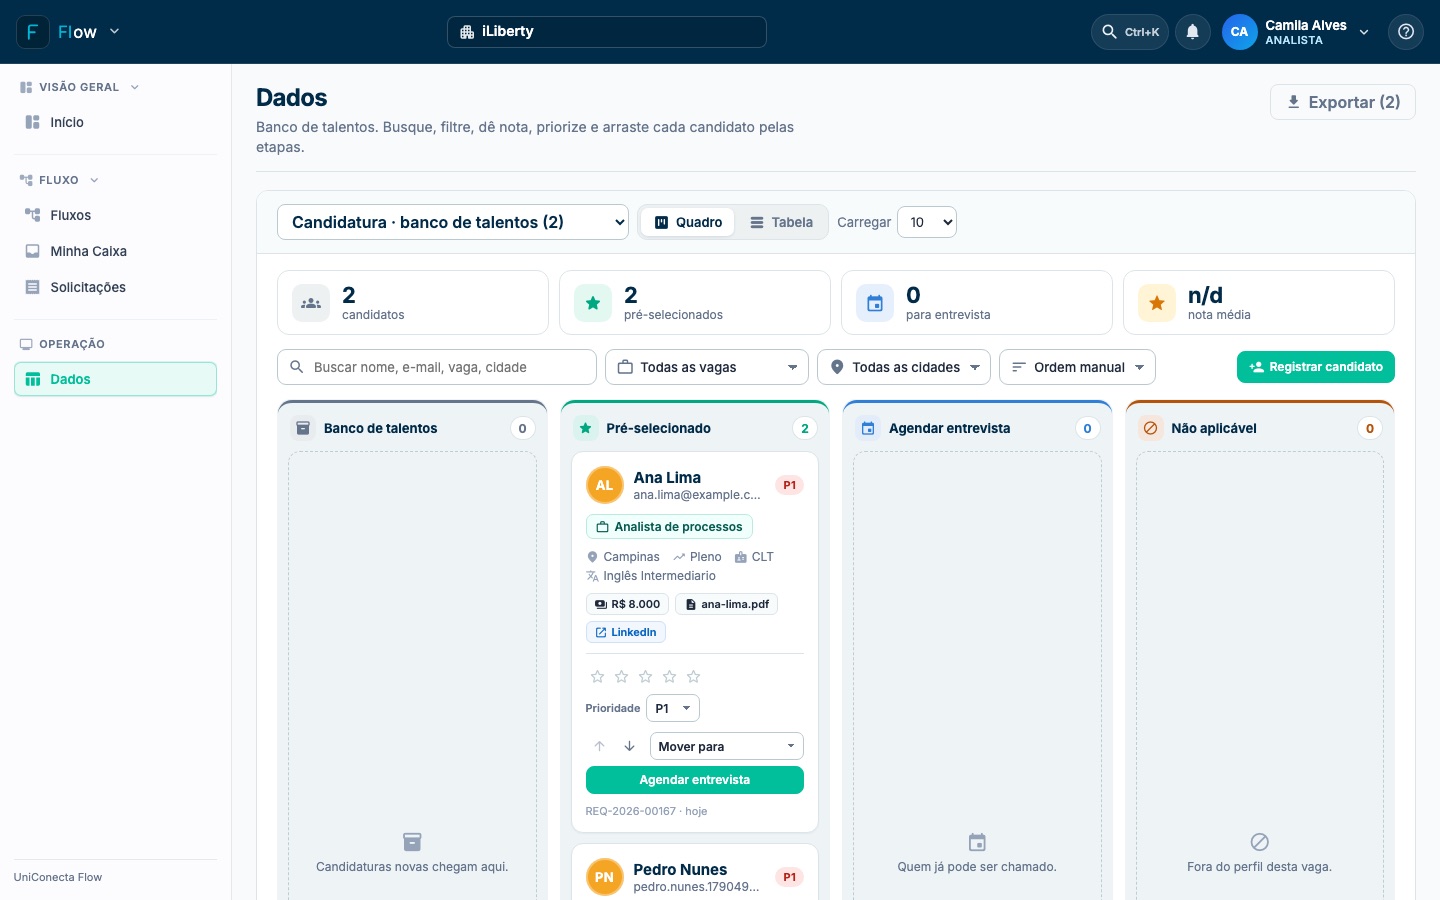Click Ana Lima's AL avatar
The image size is (1440, 900).
pyautogui.click(x=604, y=485)
